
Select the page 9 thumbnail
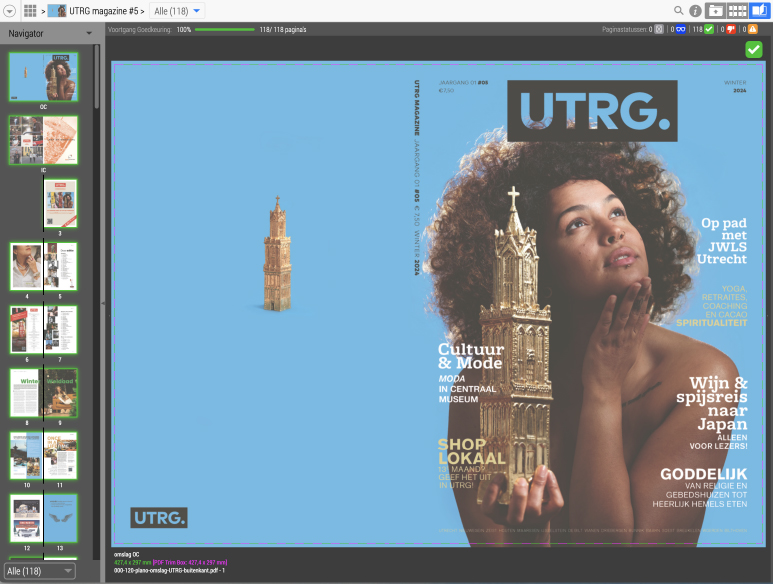pos(60,392)
